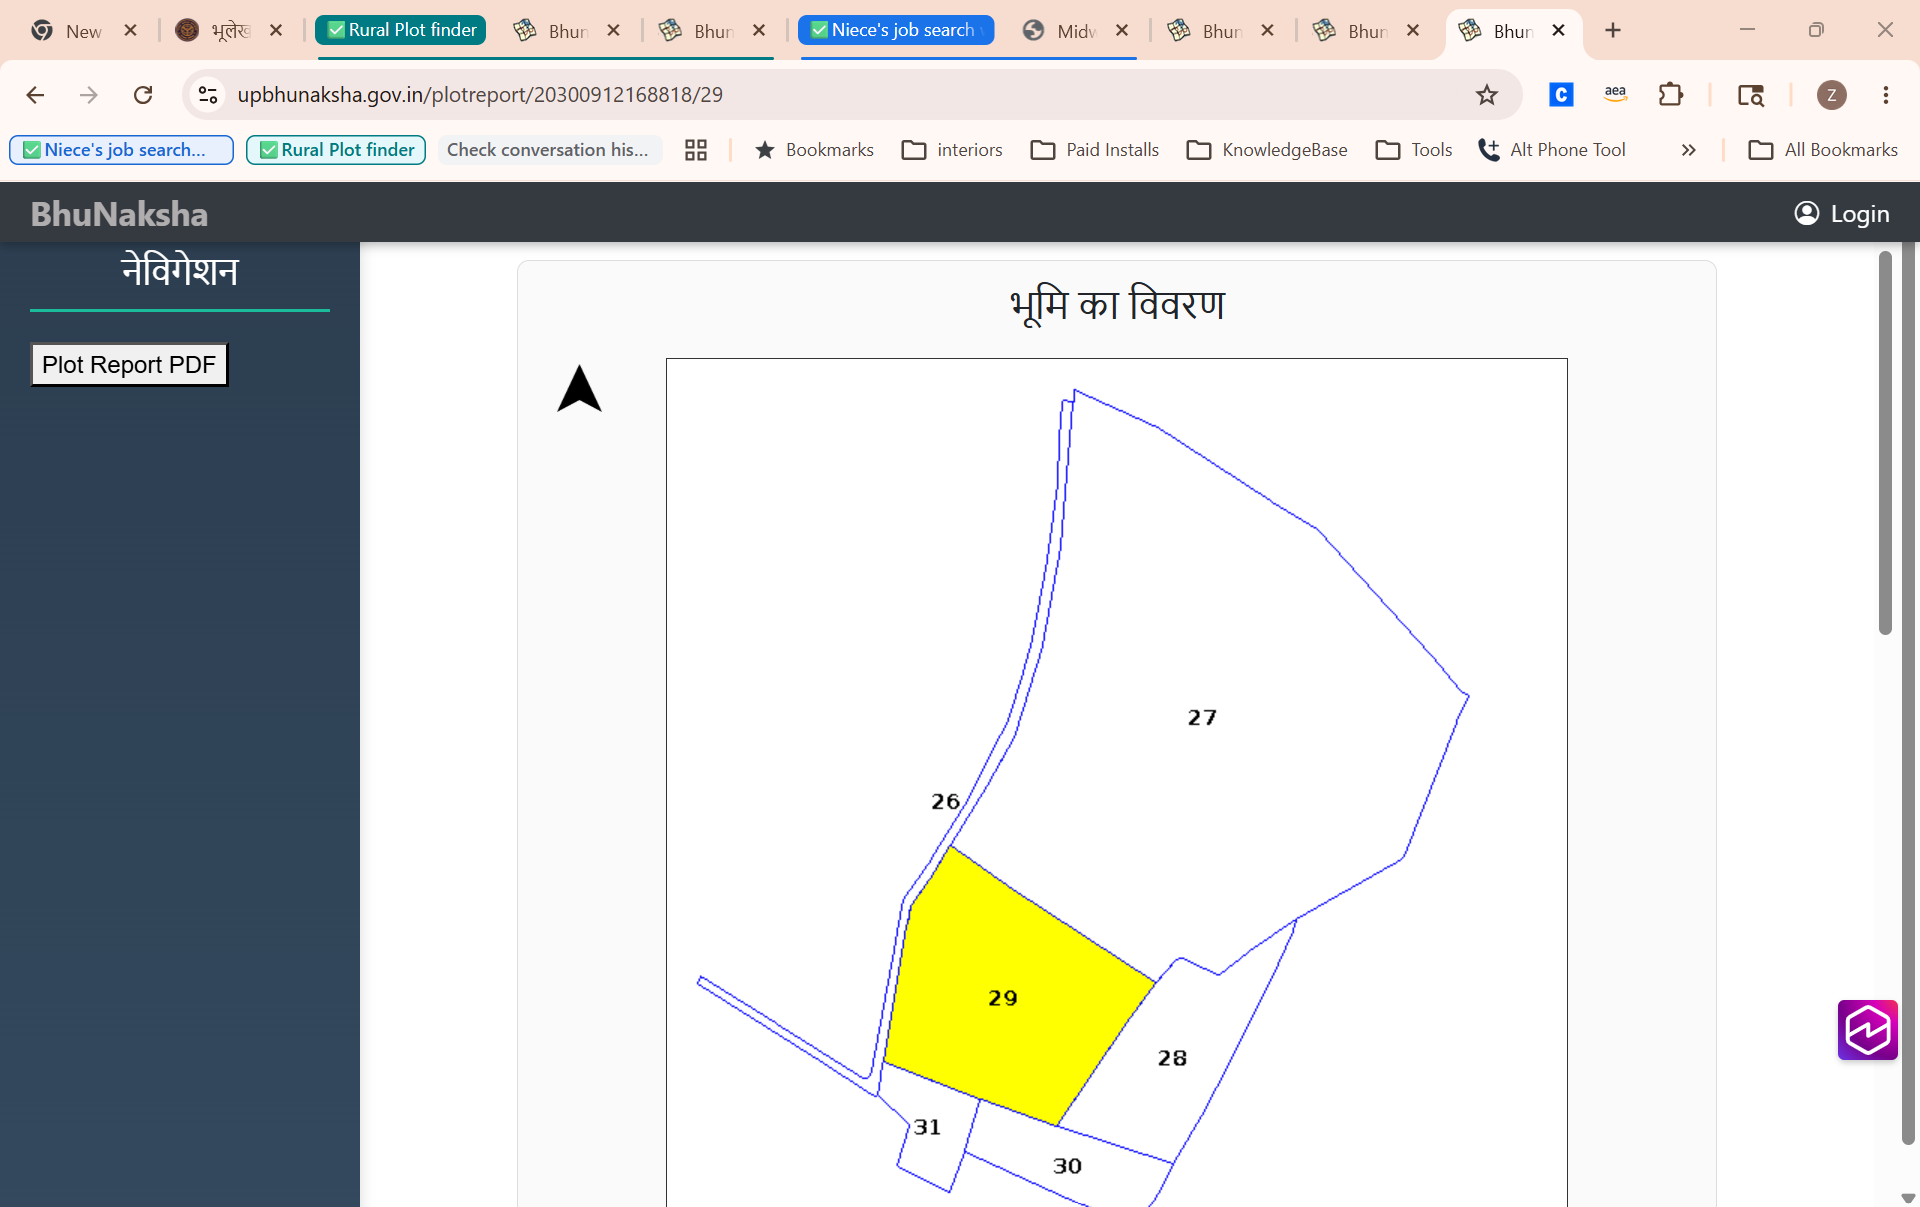Image resolution: width=1920 pixels, height=1207 pixels.
Task: Open the tab groups grid icon in the bookmarks bar
Action: click(x=696, y=150)
